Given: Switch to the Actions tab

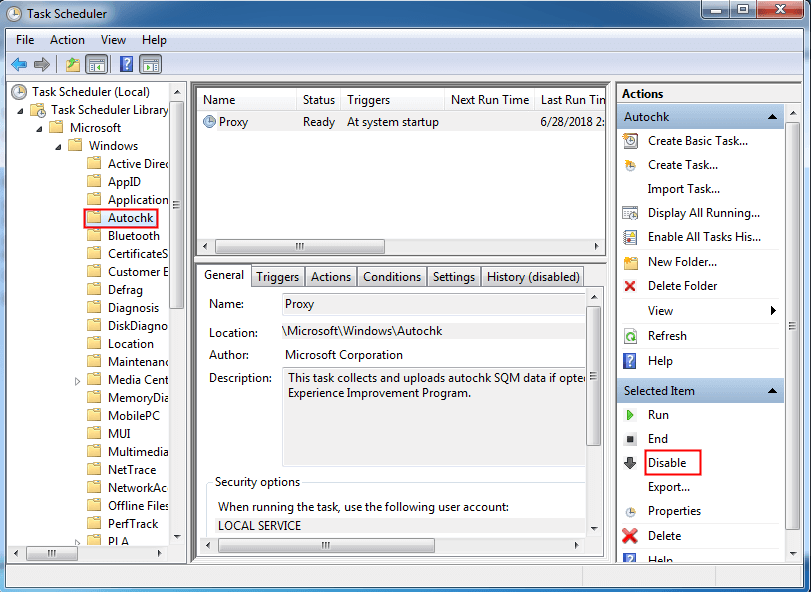Looking at the screenshot, I should (x=331, y=277).
